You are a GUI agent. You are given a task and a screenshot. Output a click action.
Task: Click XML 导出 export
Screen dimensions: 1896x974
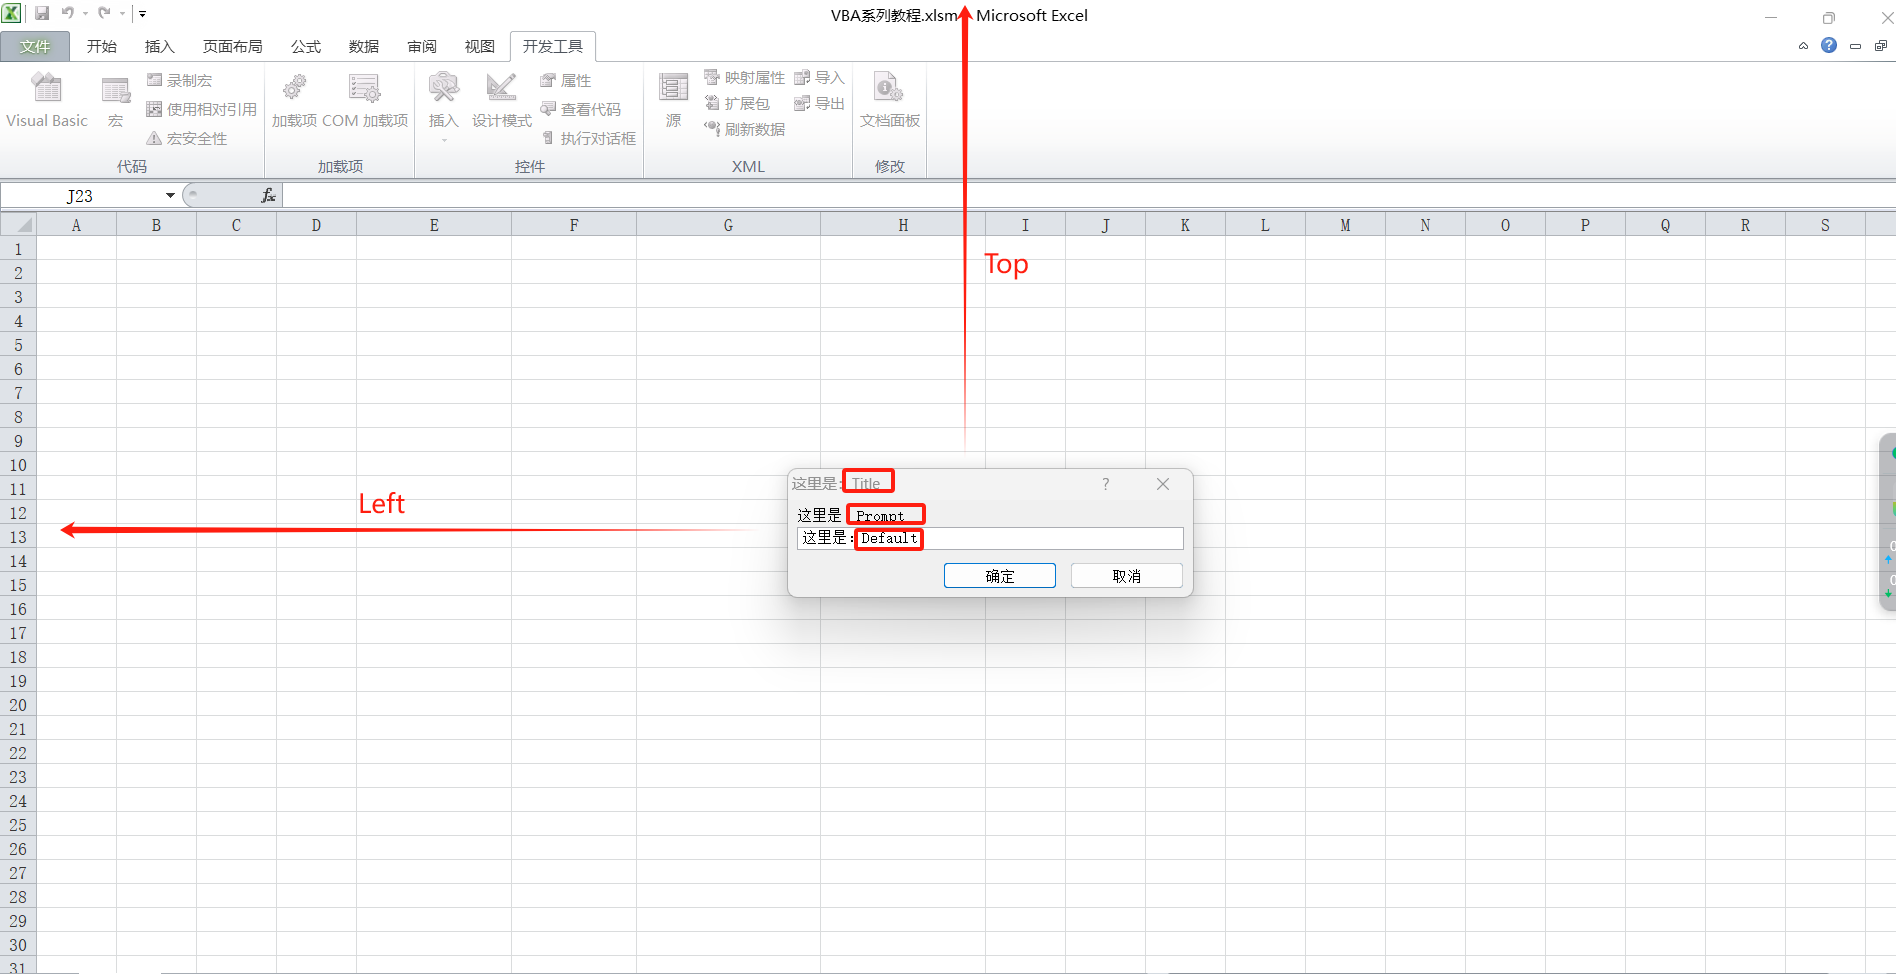[x=819, y=103]
